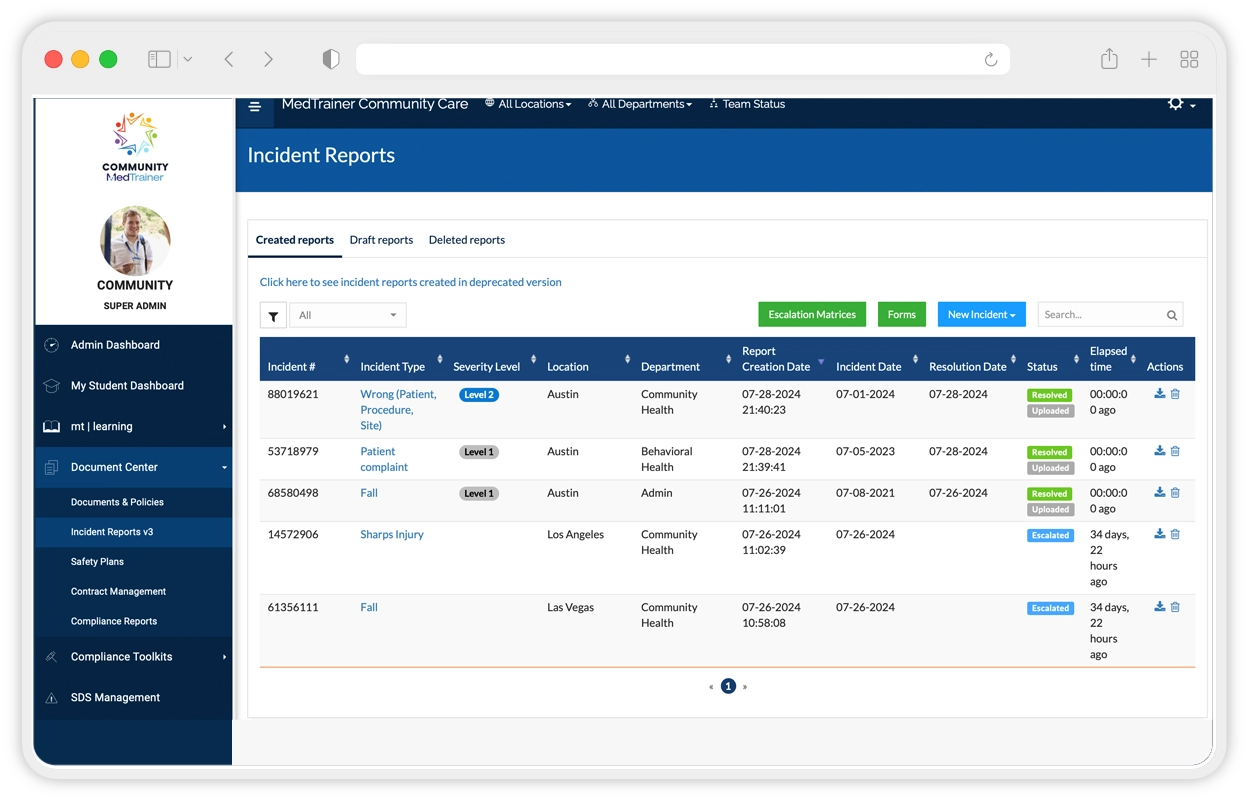The image size is (1250, 800).
Task: Collapse the Document Center menu
Action: [224, 468]
